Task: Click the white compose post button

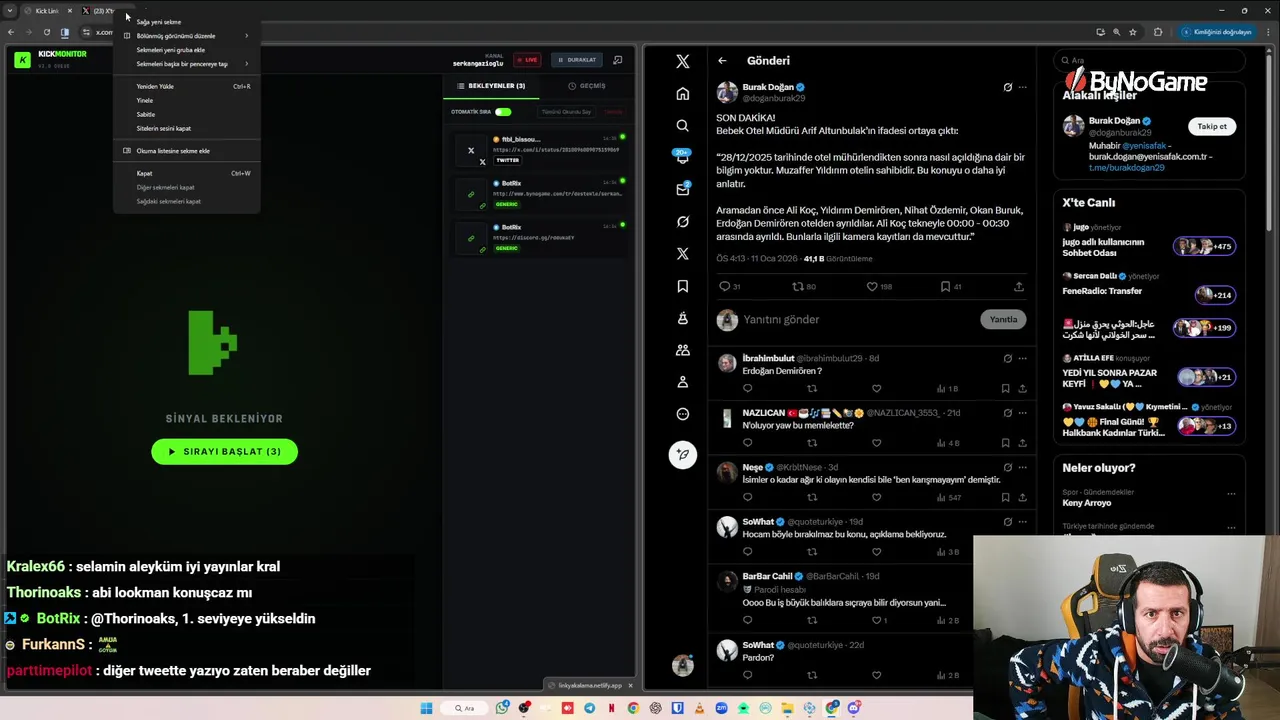Action: click(682, 454)
